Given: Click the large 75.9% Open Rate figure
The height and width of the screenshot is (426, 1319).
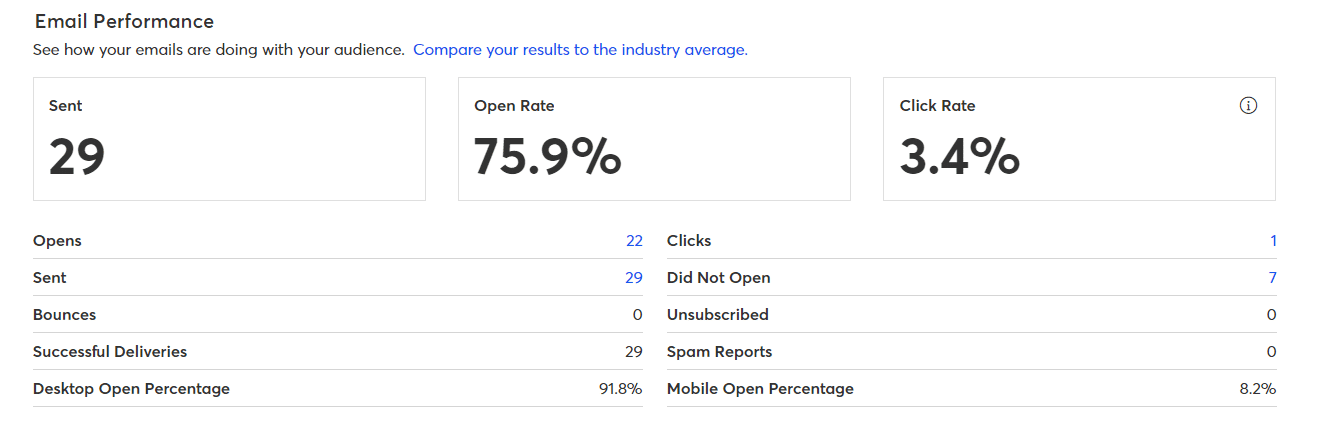Looking at the screenshot, I should (547, 156).
